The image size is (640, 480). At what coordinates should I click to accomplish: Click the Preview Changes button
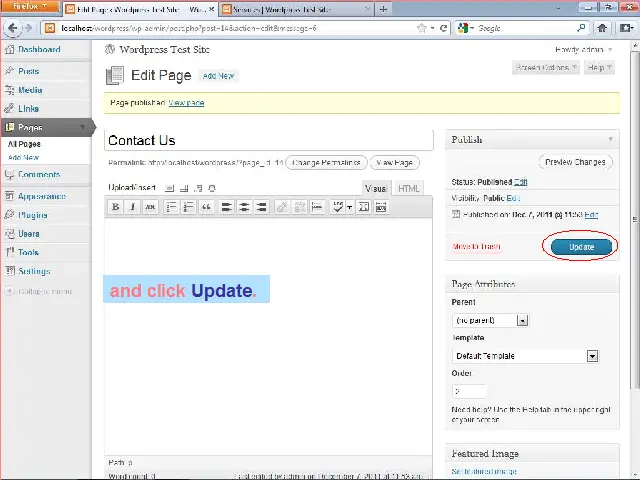[575, 162]
